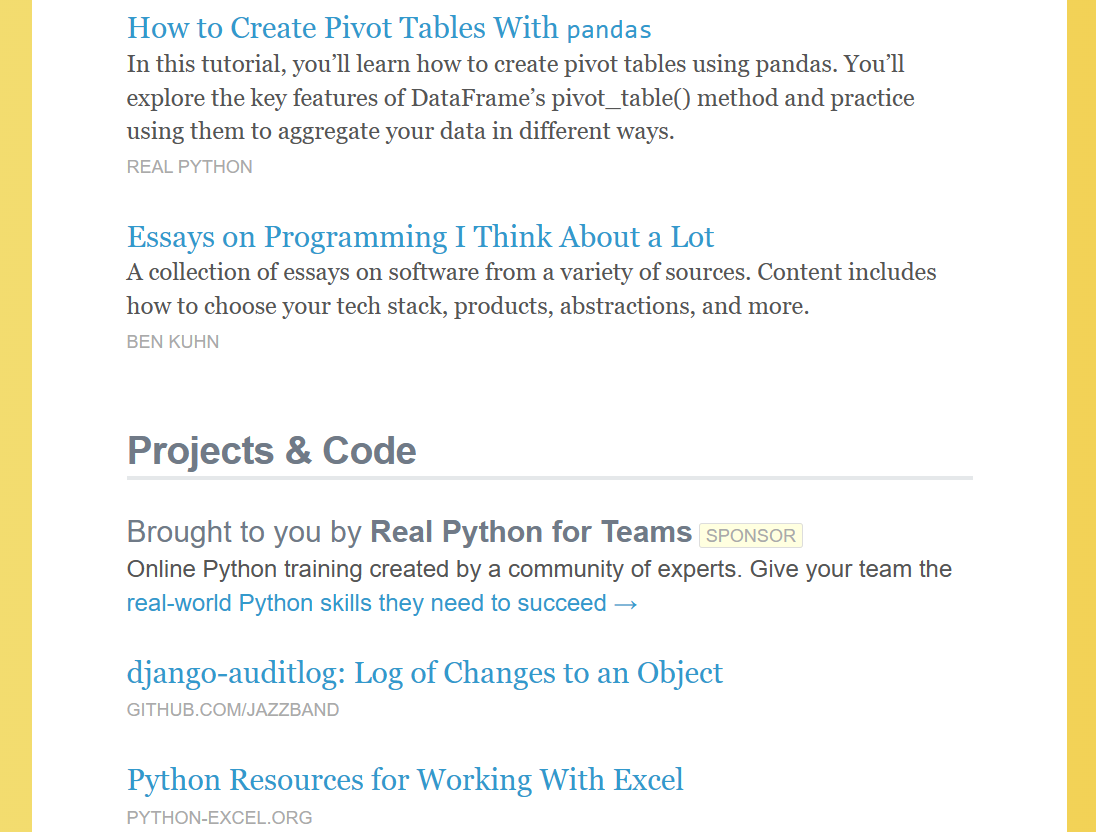Click 'Brought to you by' text
Viewport: 1096px width, 832px height.
244,531
